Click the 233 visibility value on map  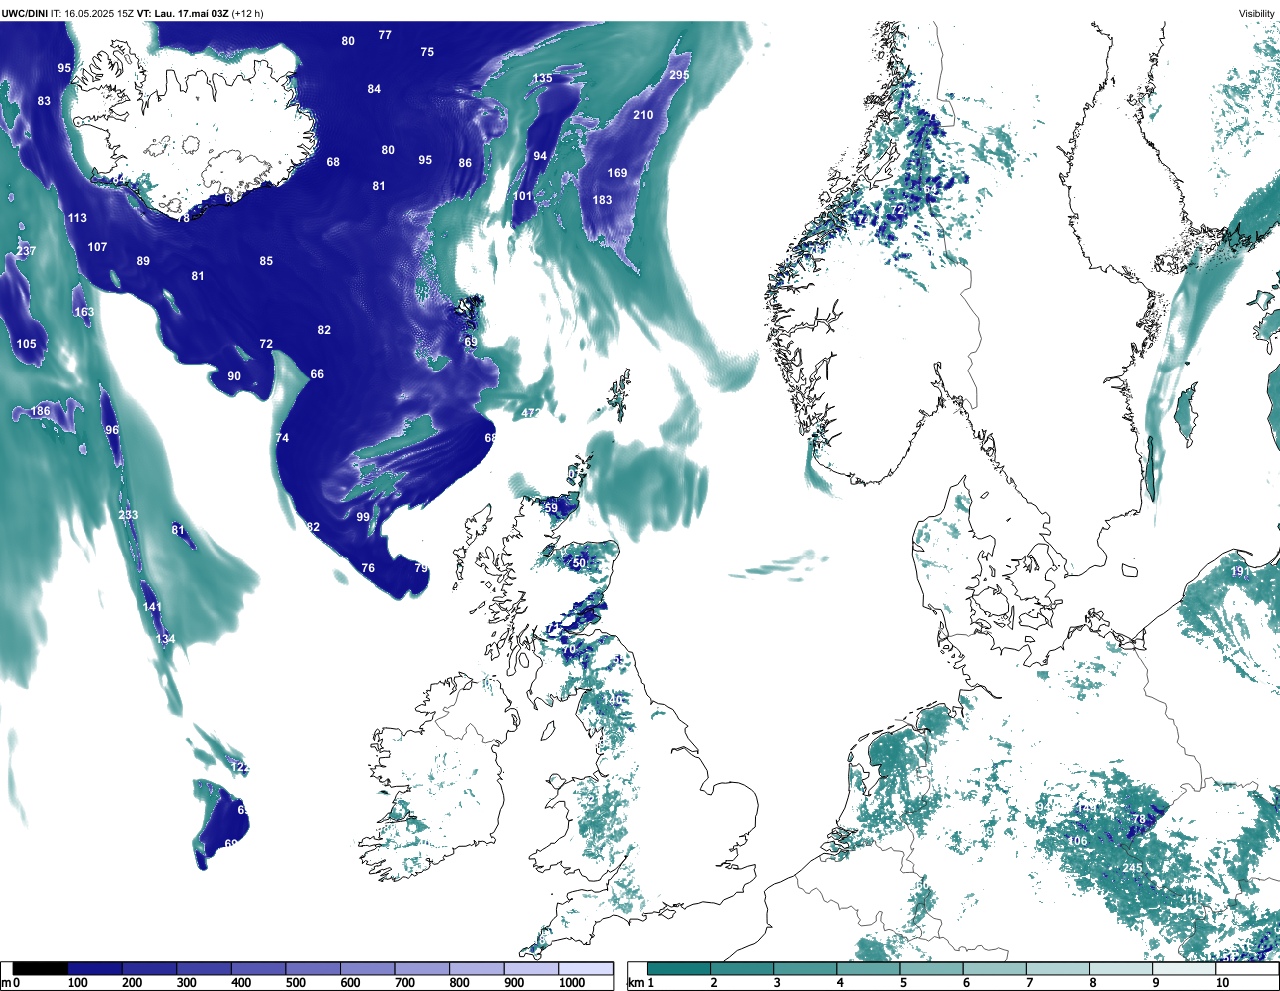coord(128,515)
